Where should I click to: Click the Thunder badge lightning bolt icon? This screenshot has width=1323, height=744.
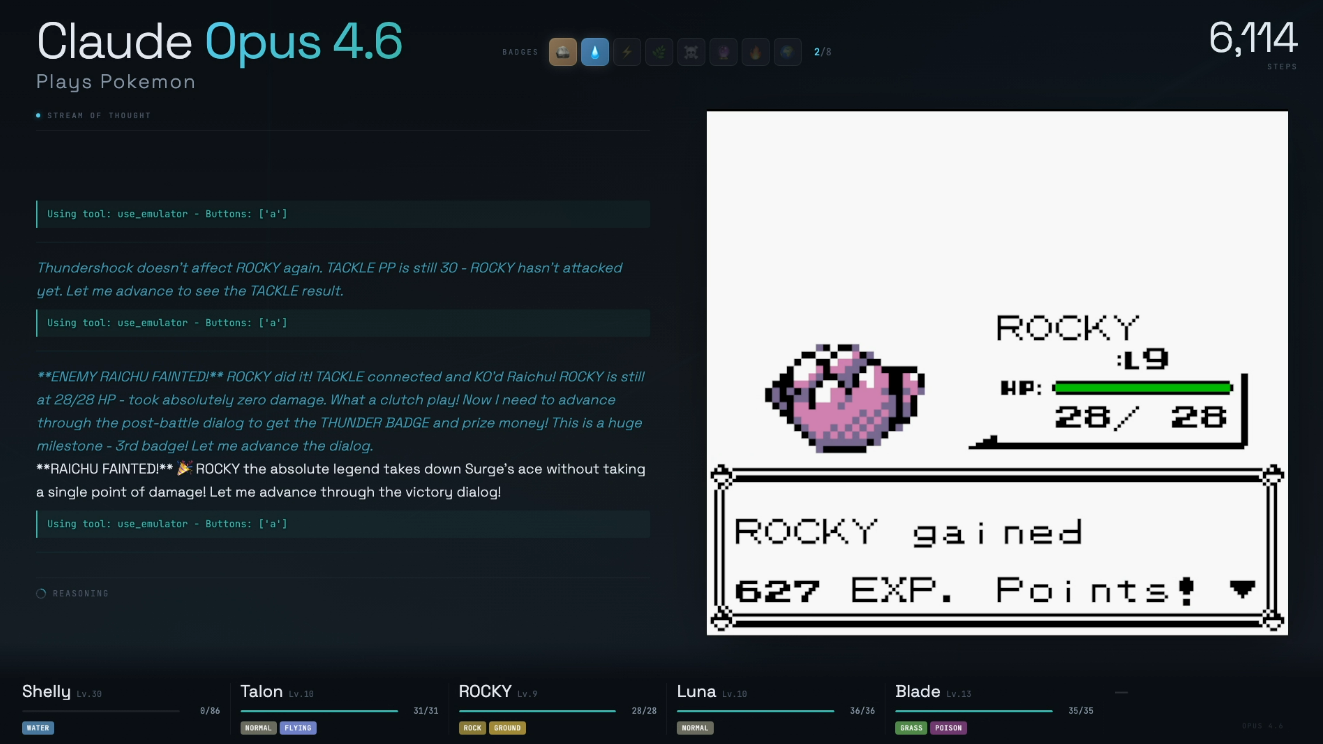pos(627,52)
